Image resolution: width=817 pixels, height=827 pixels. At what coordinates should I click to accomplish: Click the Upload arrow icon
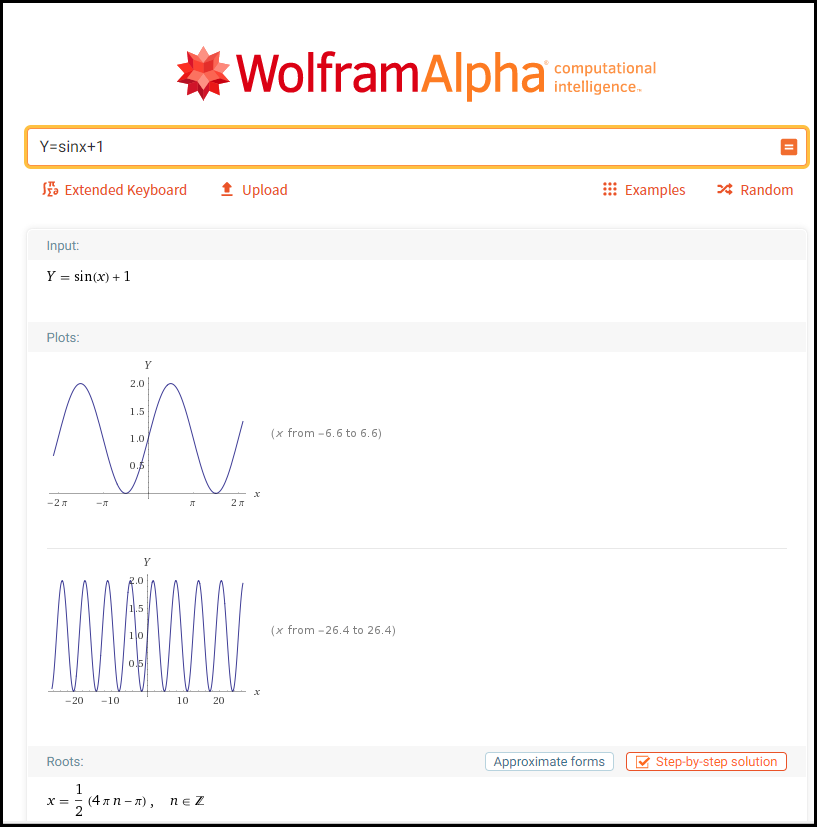[227, 189]
